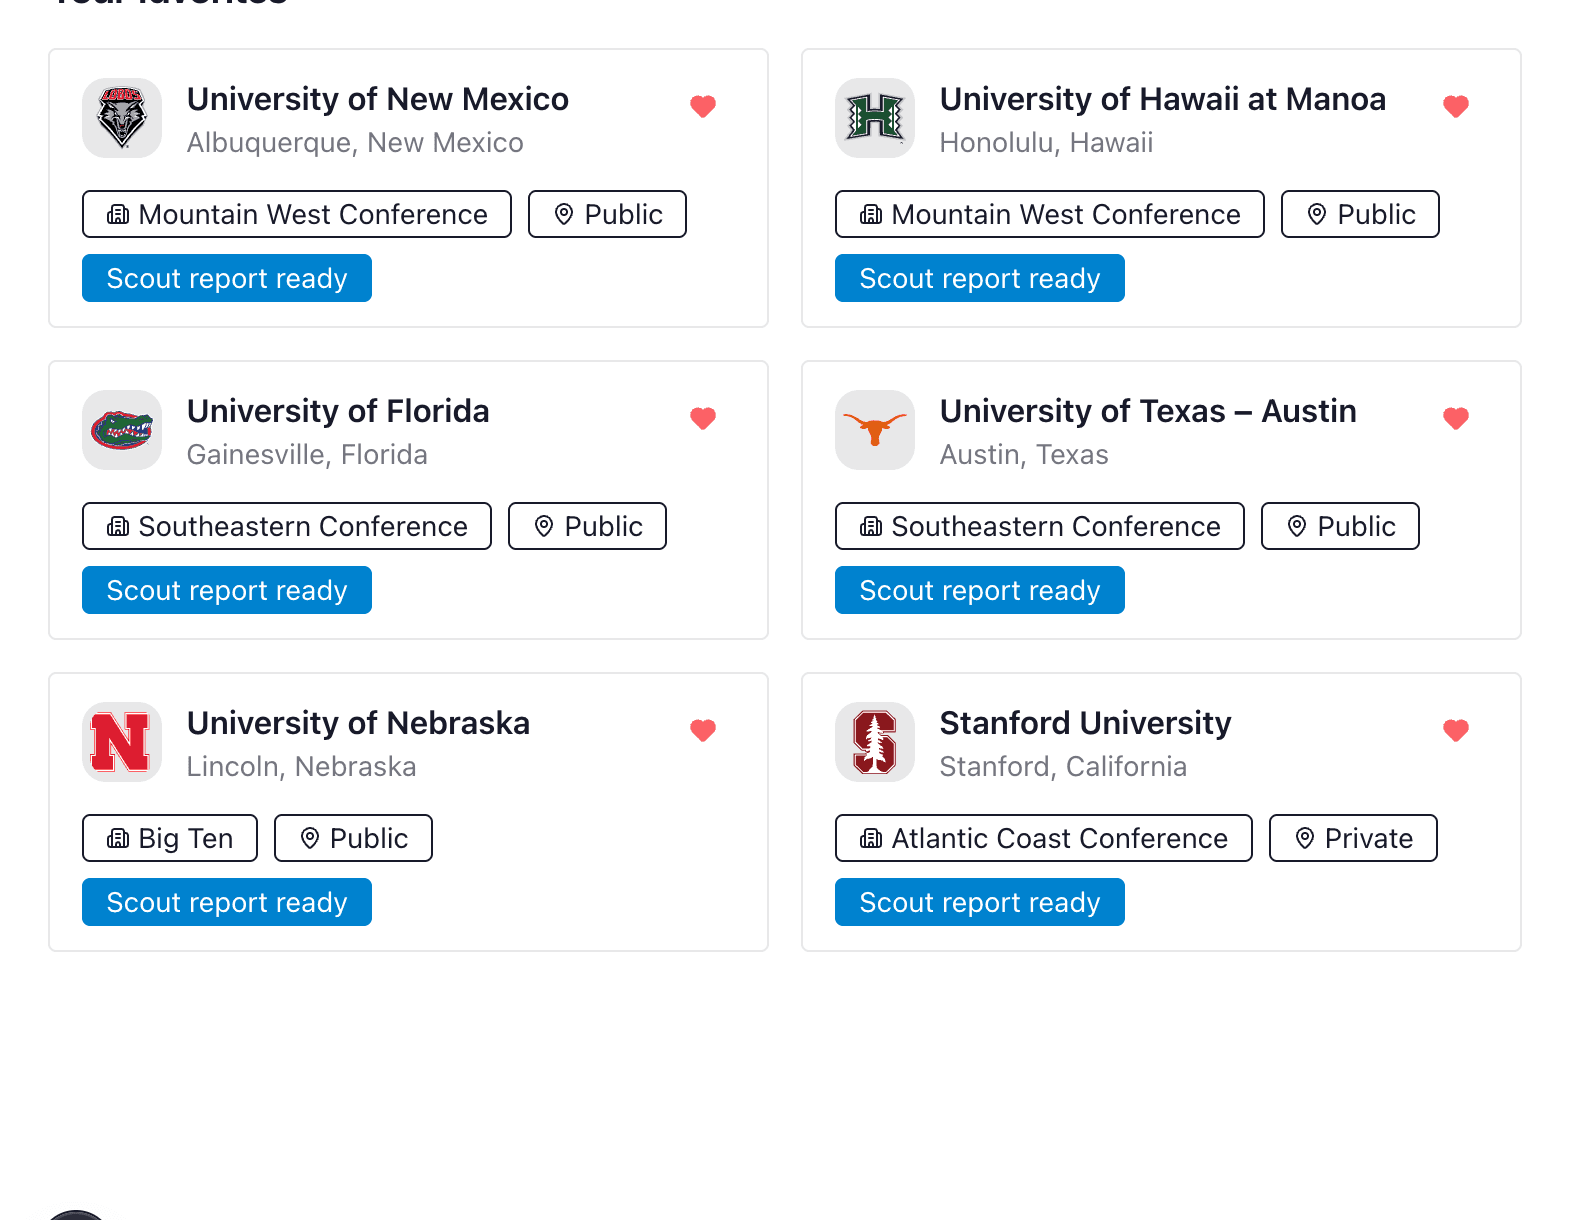Screen dimensions: 1570x1220
Task: Click the Nebraska N logo
Action: point(121,742)
